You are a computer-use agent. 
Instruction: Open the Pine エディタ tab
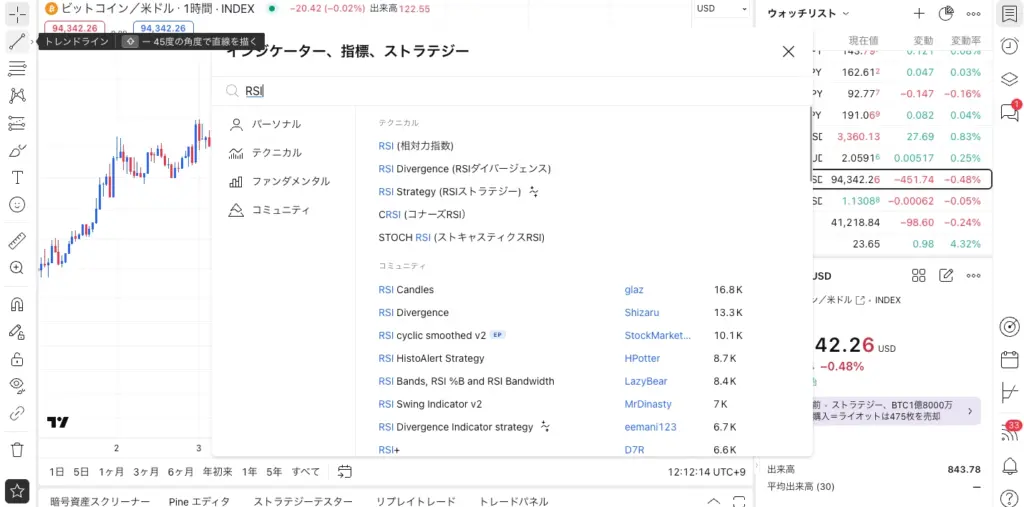tap(199, 501)
